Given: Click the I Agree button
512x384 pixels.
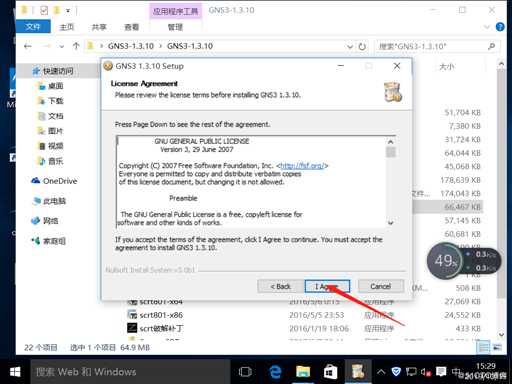Looking at the screenshot, I should 327,286.
